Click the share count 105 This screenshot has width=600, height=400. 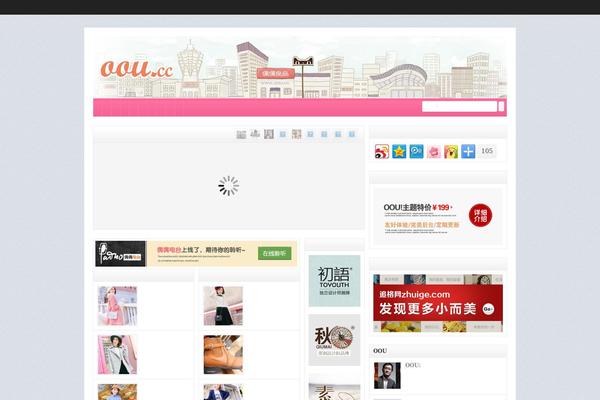tap(487, 151)
